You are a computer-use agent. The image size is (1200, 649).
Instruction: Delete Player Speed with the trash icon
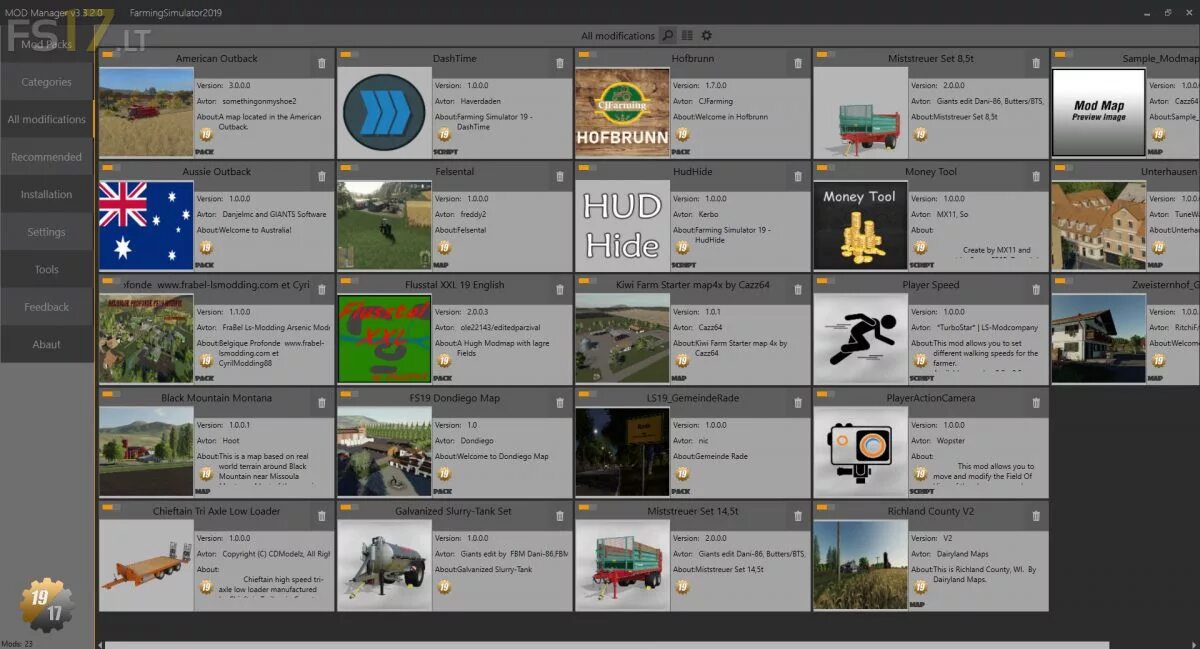(1036, 288)
